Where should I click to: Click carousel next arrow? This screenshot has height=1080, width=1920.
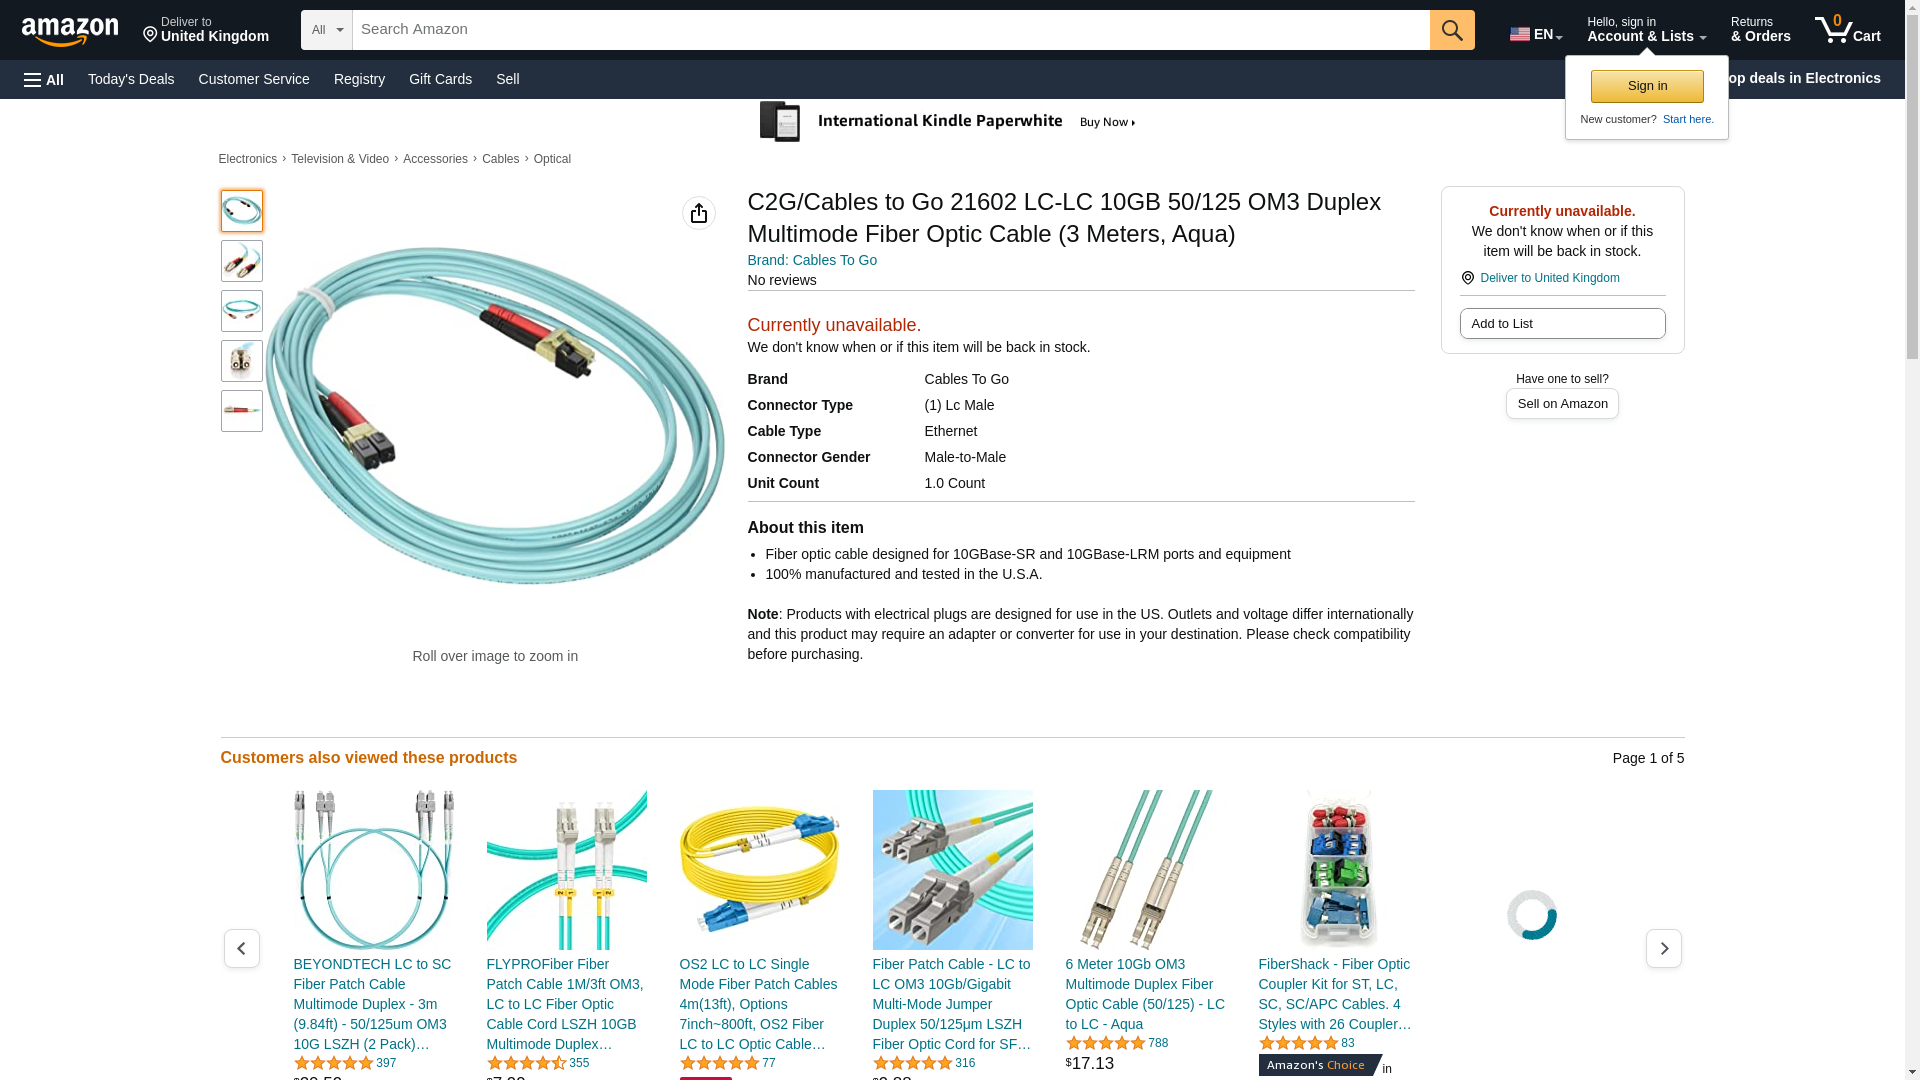[x=1664, y=948]
